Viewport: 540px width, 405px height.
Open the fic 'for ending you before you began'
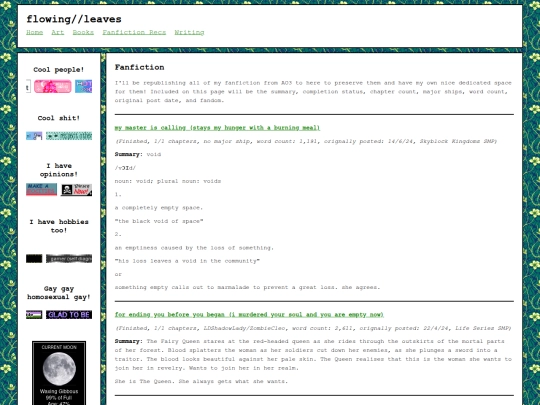[x=249, y=314]
